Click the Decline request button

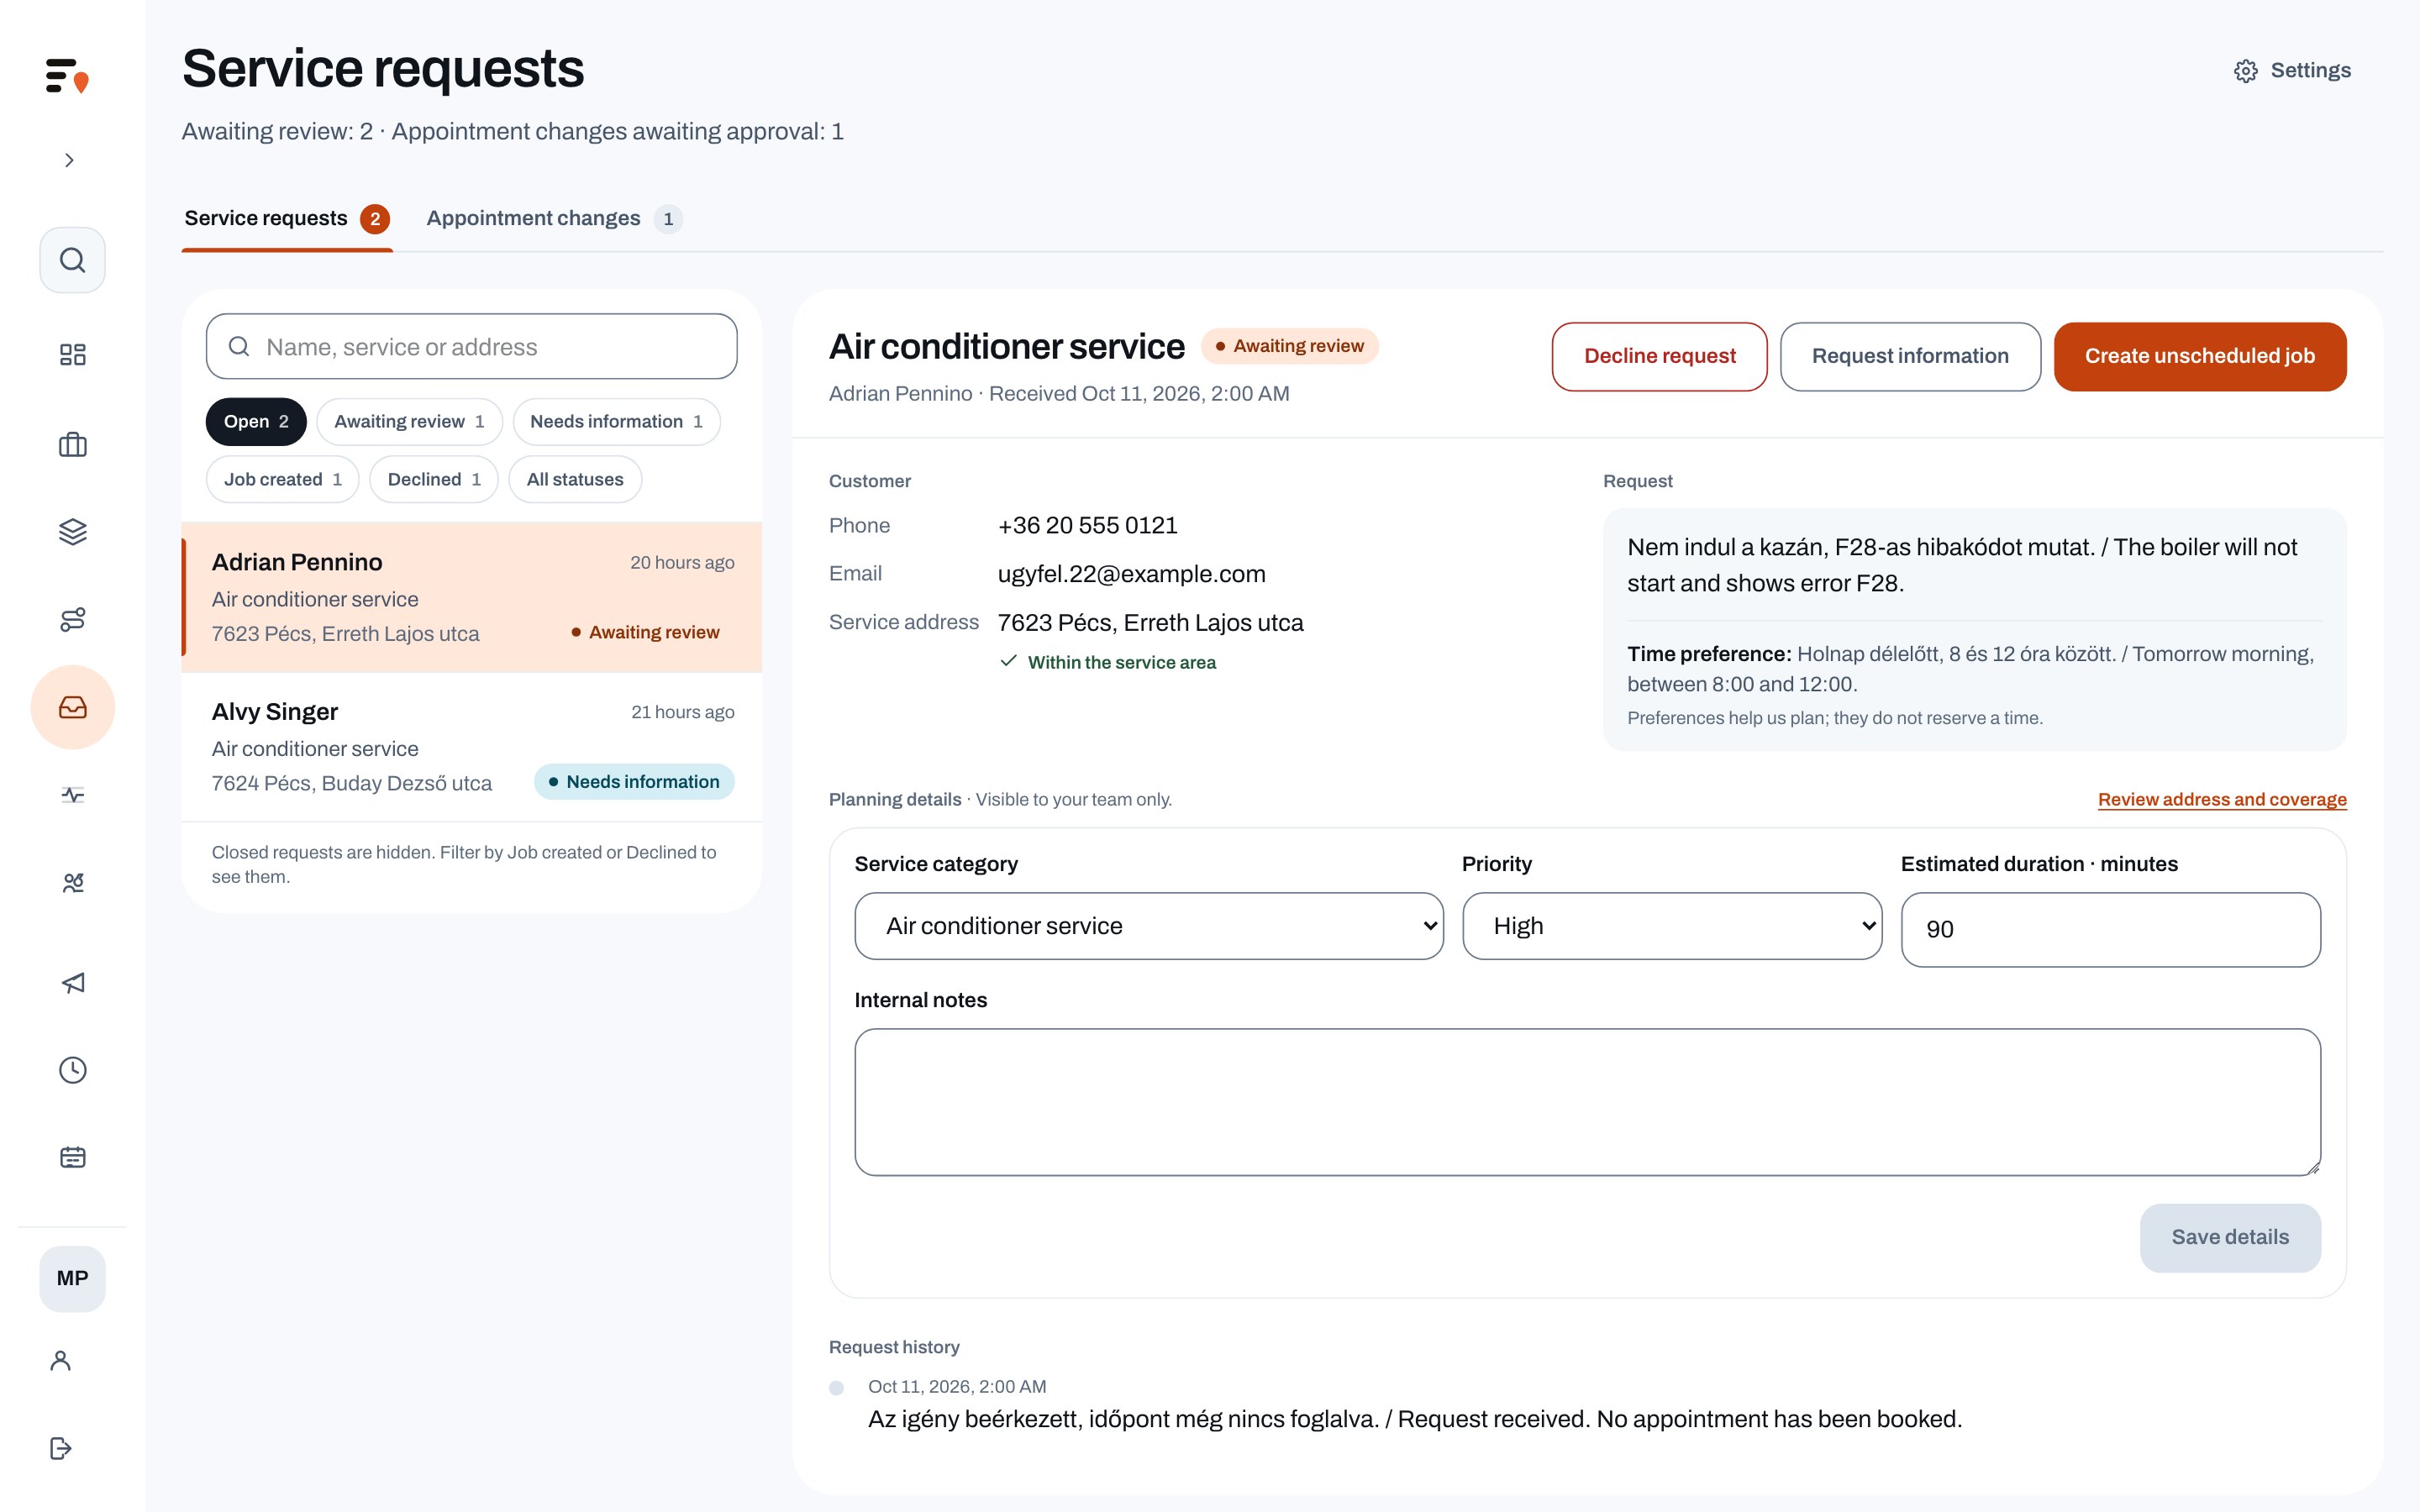pyautogui.click(x=1659, y=356)
